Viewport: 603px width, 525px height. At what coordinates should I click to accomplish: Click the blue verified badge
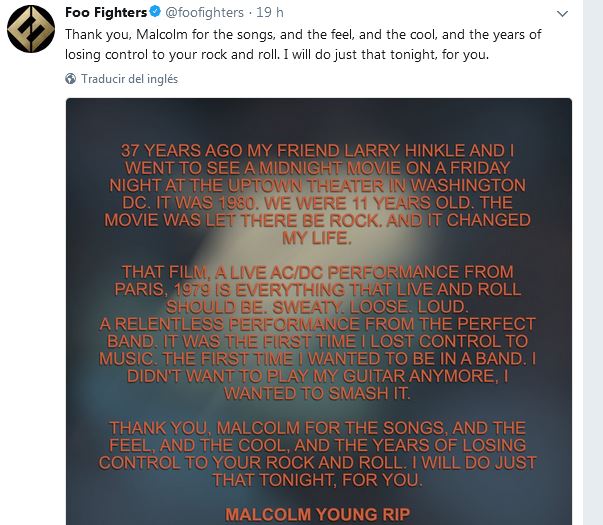156,13
